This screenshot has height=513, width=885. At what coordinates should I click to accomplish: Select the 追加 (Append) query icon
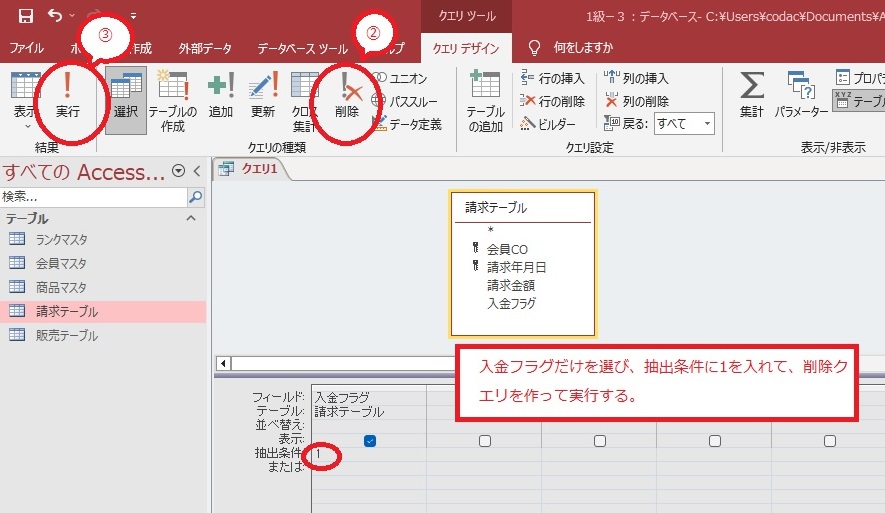point(220,98)
